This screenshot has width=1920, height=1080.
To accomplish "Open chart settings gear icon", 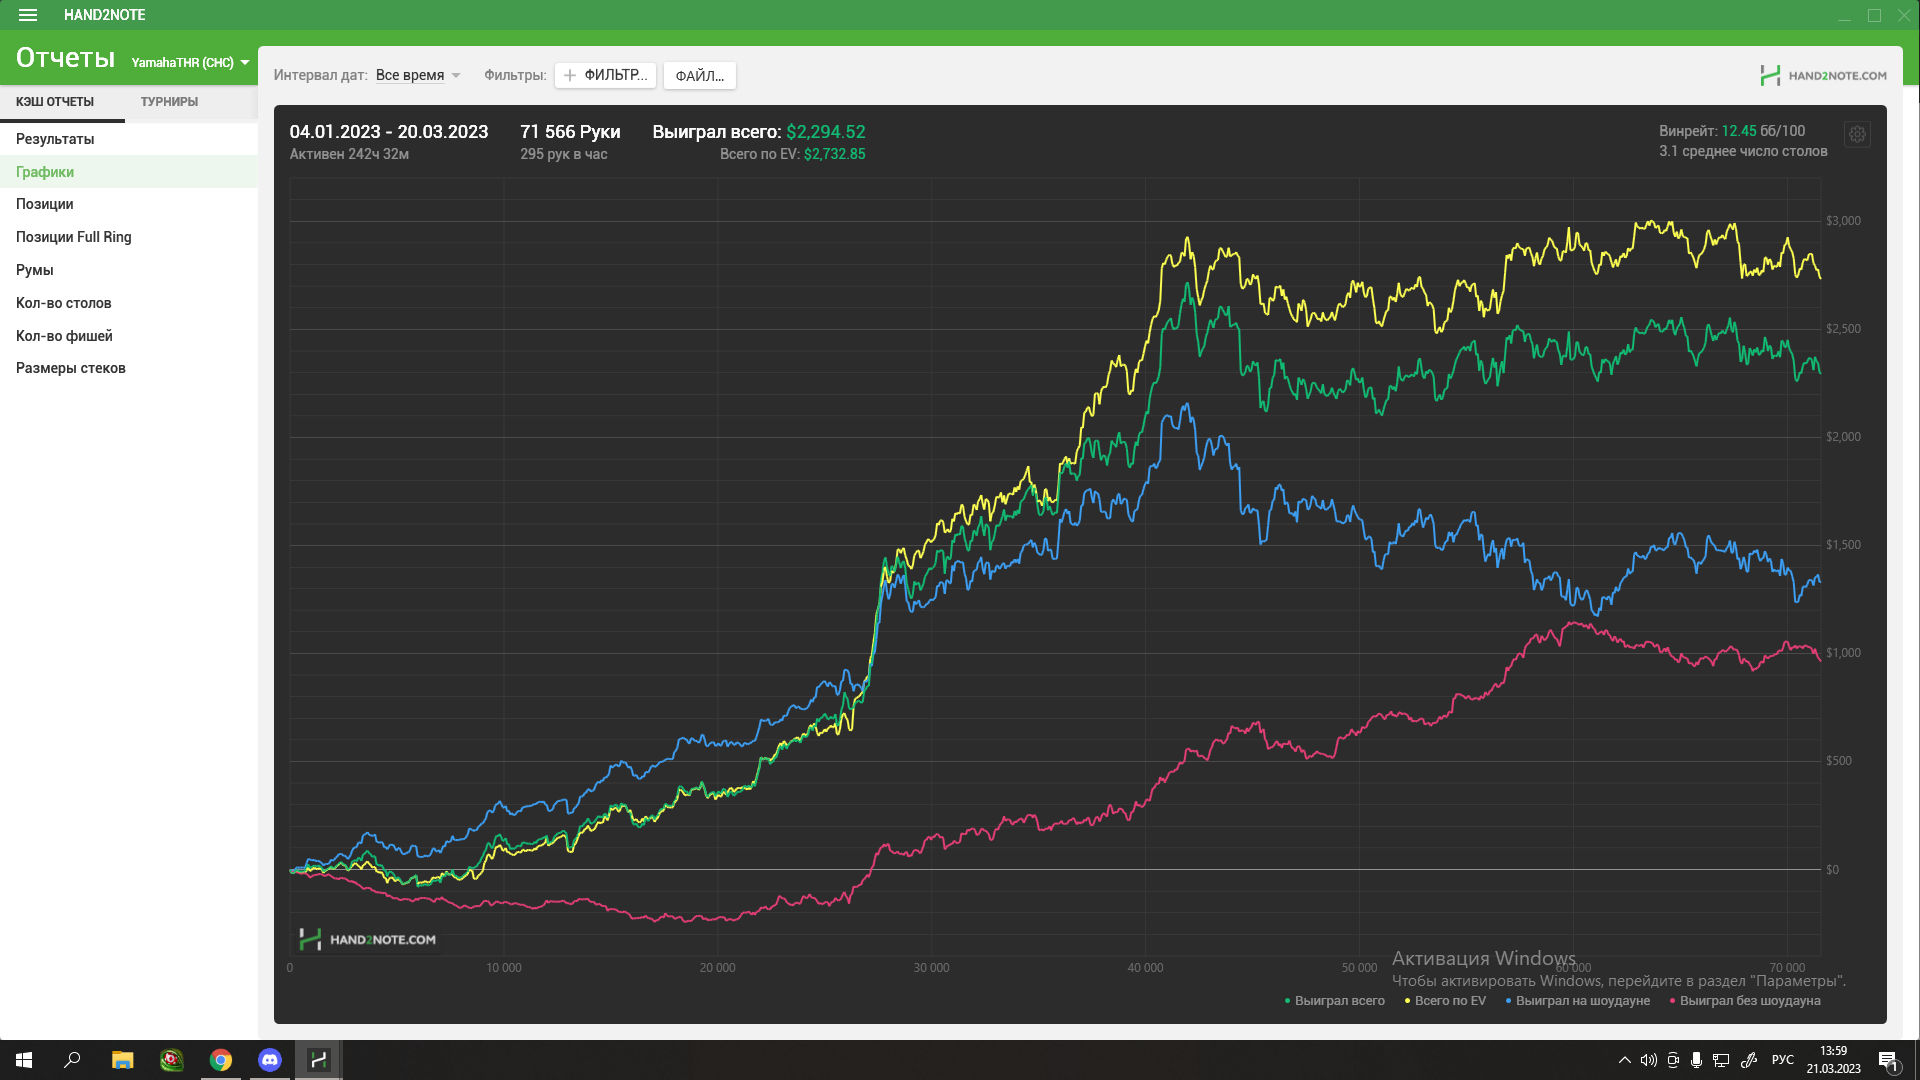I will [1857, 135].
